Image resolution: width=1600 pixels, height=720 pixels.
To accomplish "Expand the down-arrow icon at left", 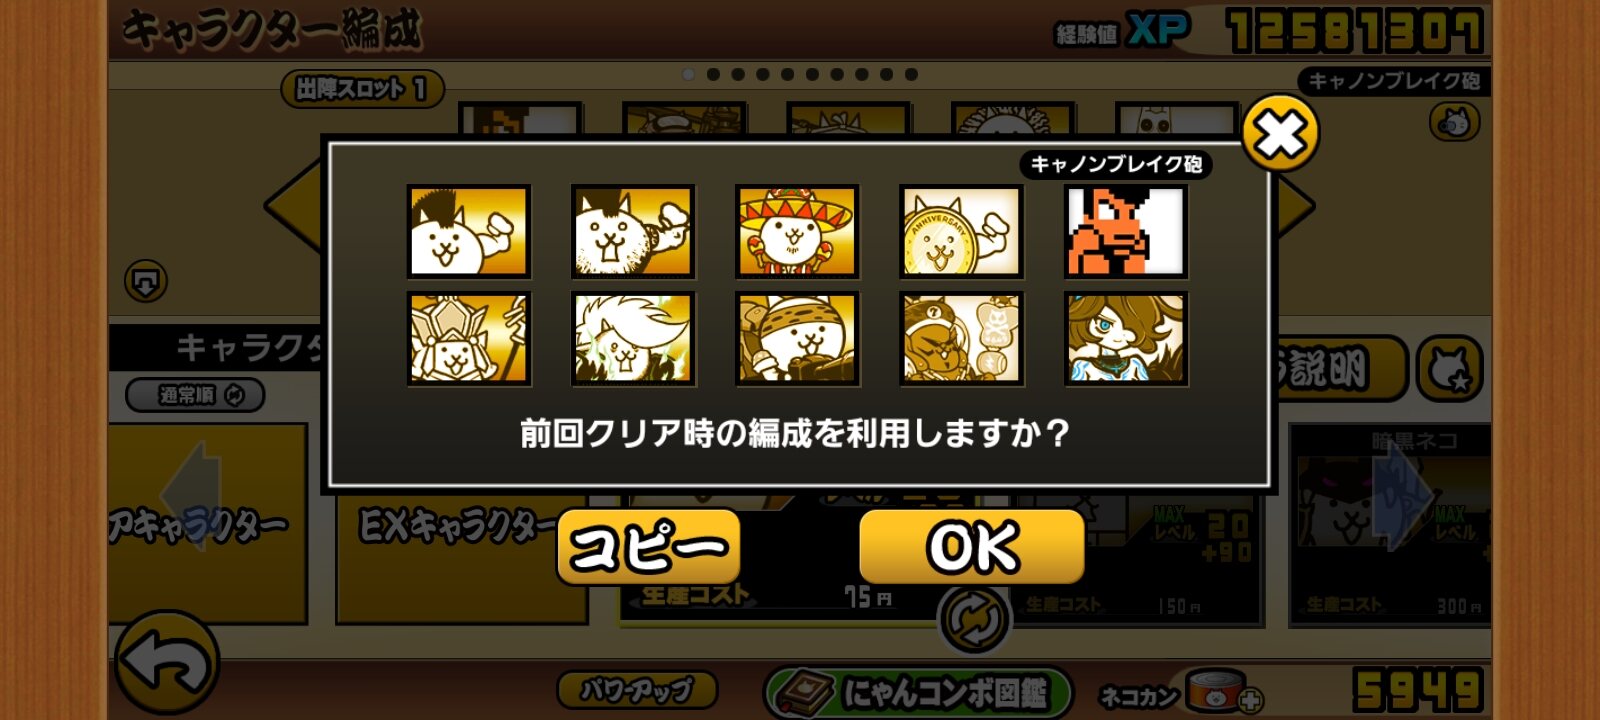I will tap(146, 281).
